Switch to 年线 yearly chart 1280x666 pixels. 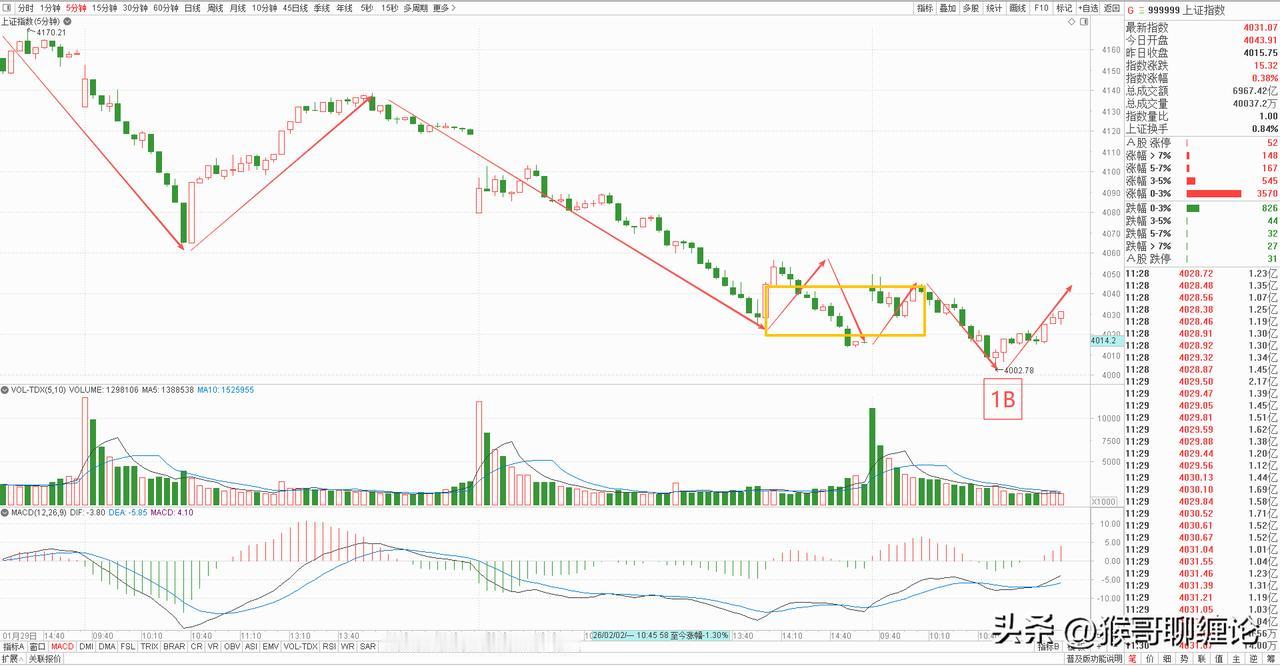pos(344,8)
